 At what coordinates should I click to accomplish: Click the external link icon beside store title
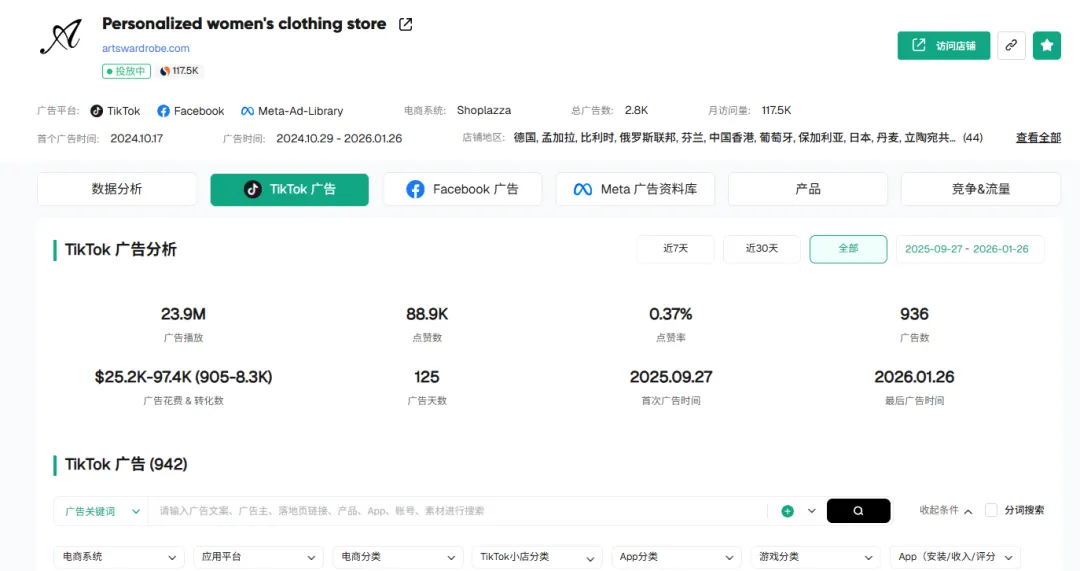(x=405, y=24)
